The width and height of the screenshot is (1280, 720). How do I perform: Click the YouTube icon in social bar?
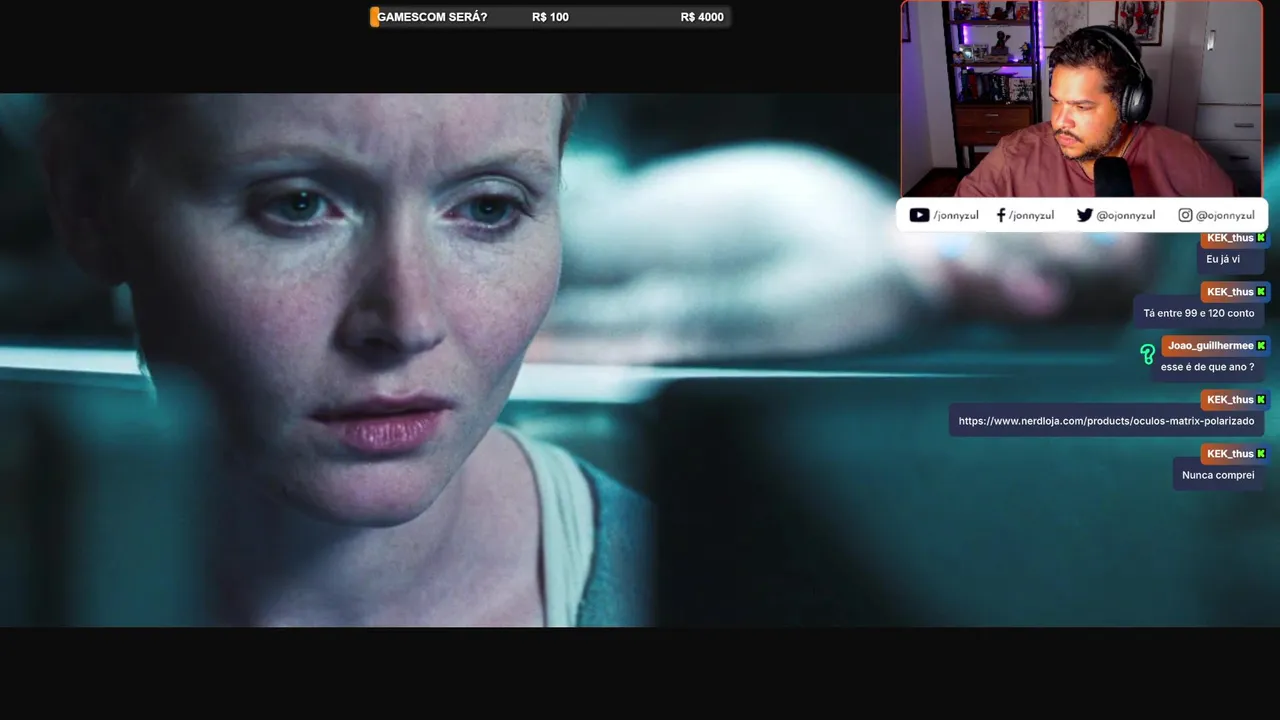pos(919,215)
